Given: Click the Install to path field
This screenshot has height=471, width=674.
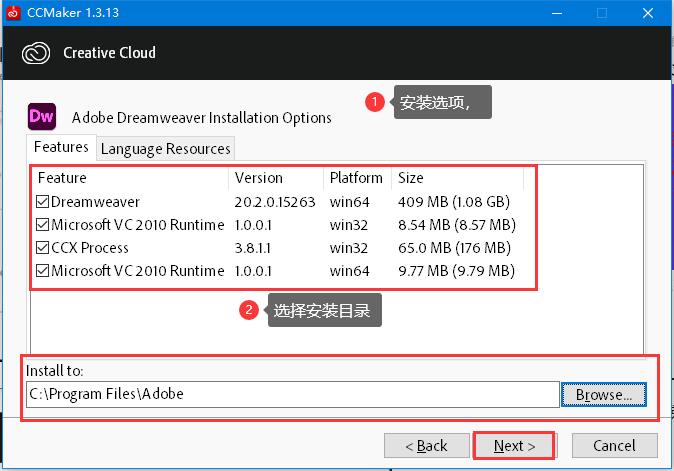Looking at the screenshot, I should point(292,394).
